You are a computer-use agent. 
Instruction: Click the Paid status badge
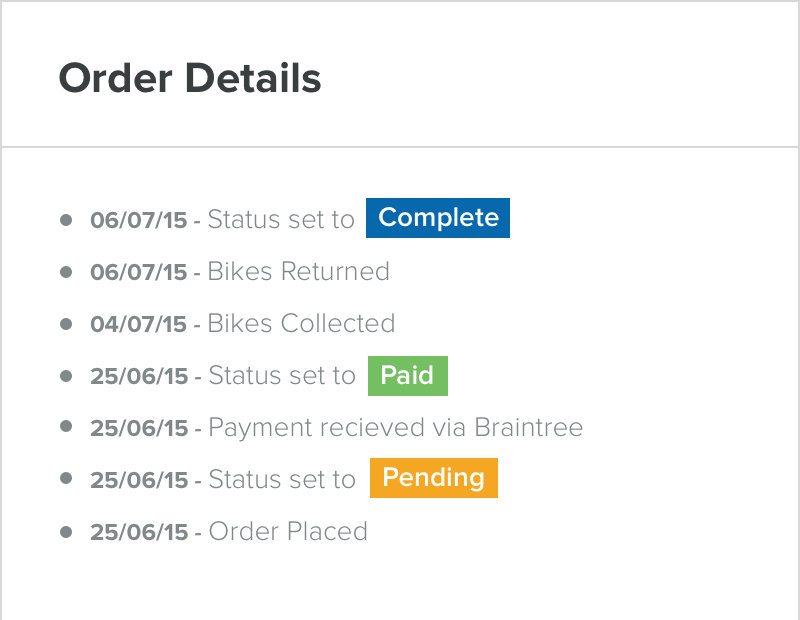point(407,376)
